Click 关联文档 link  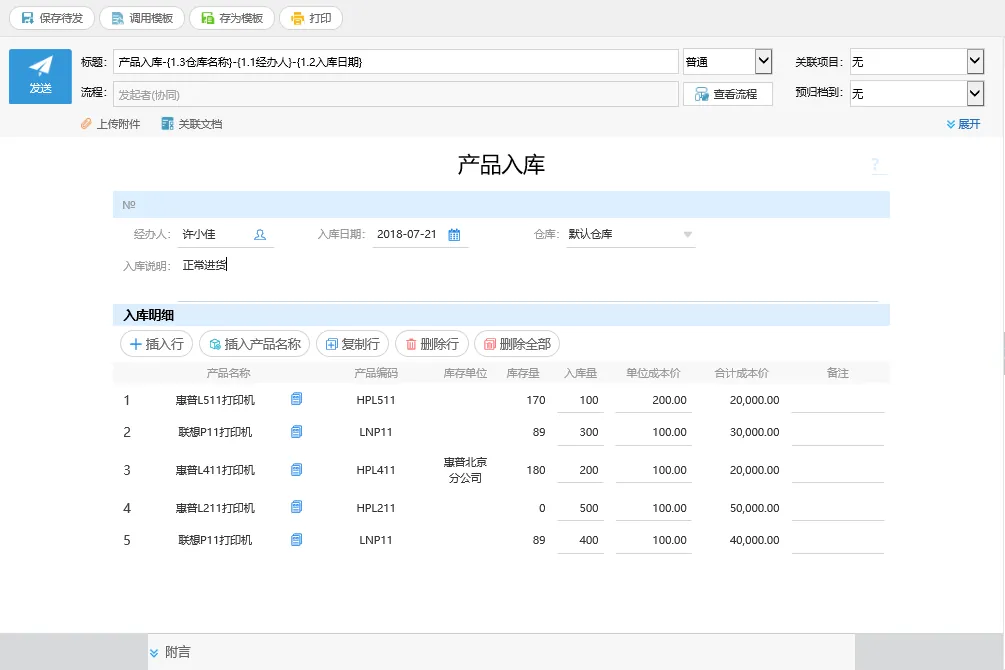point(192,124)
